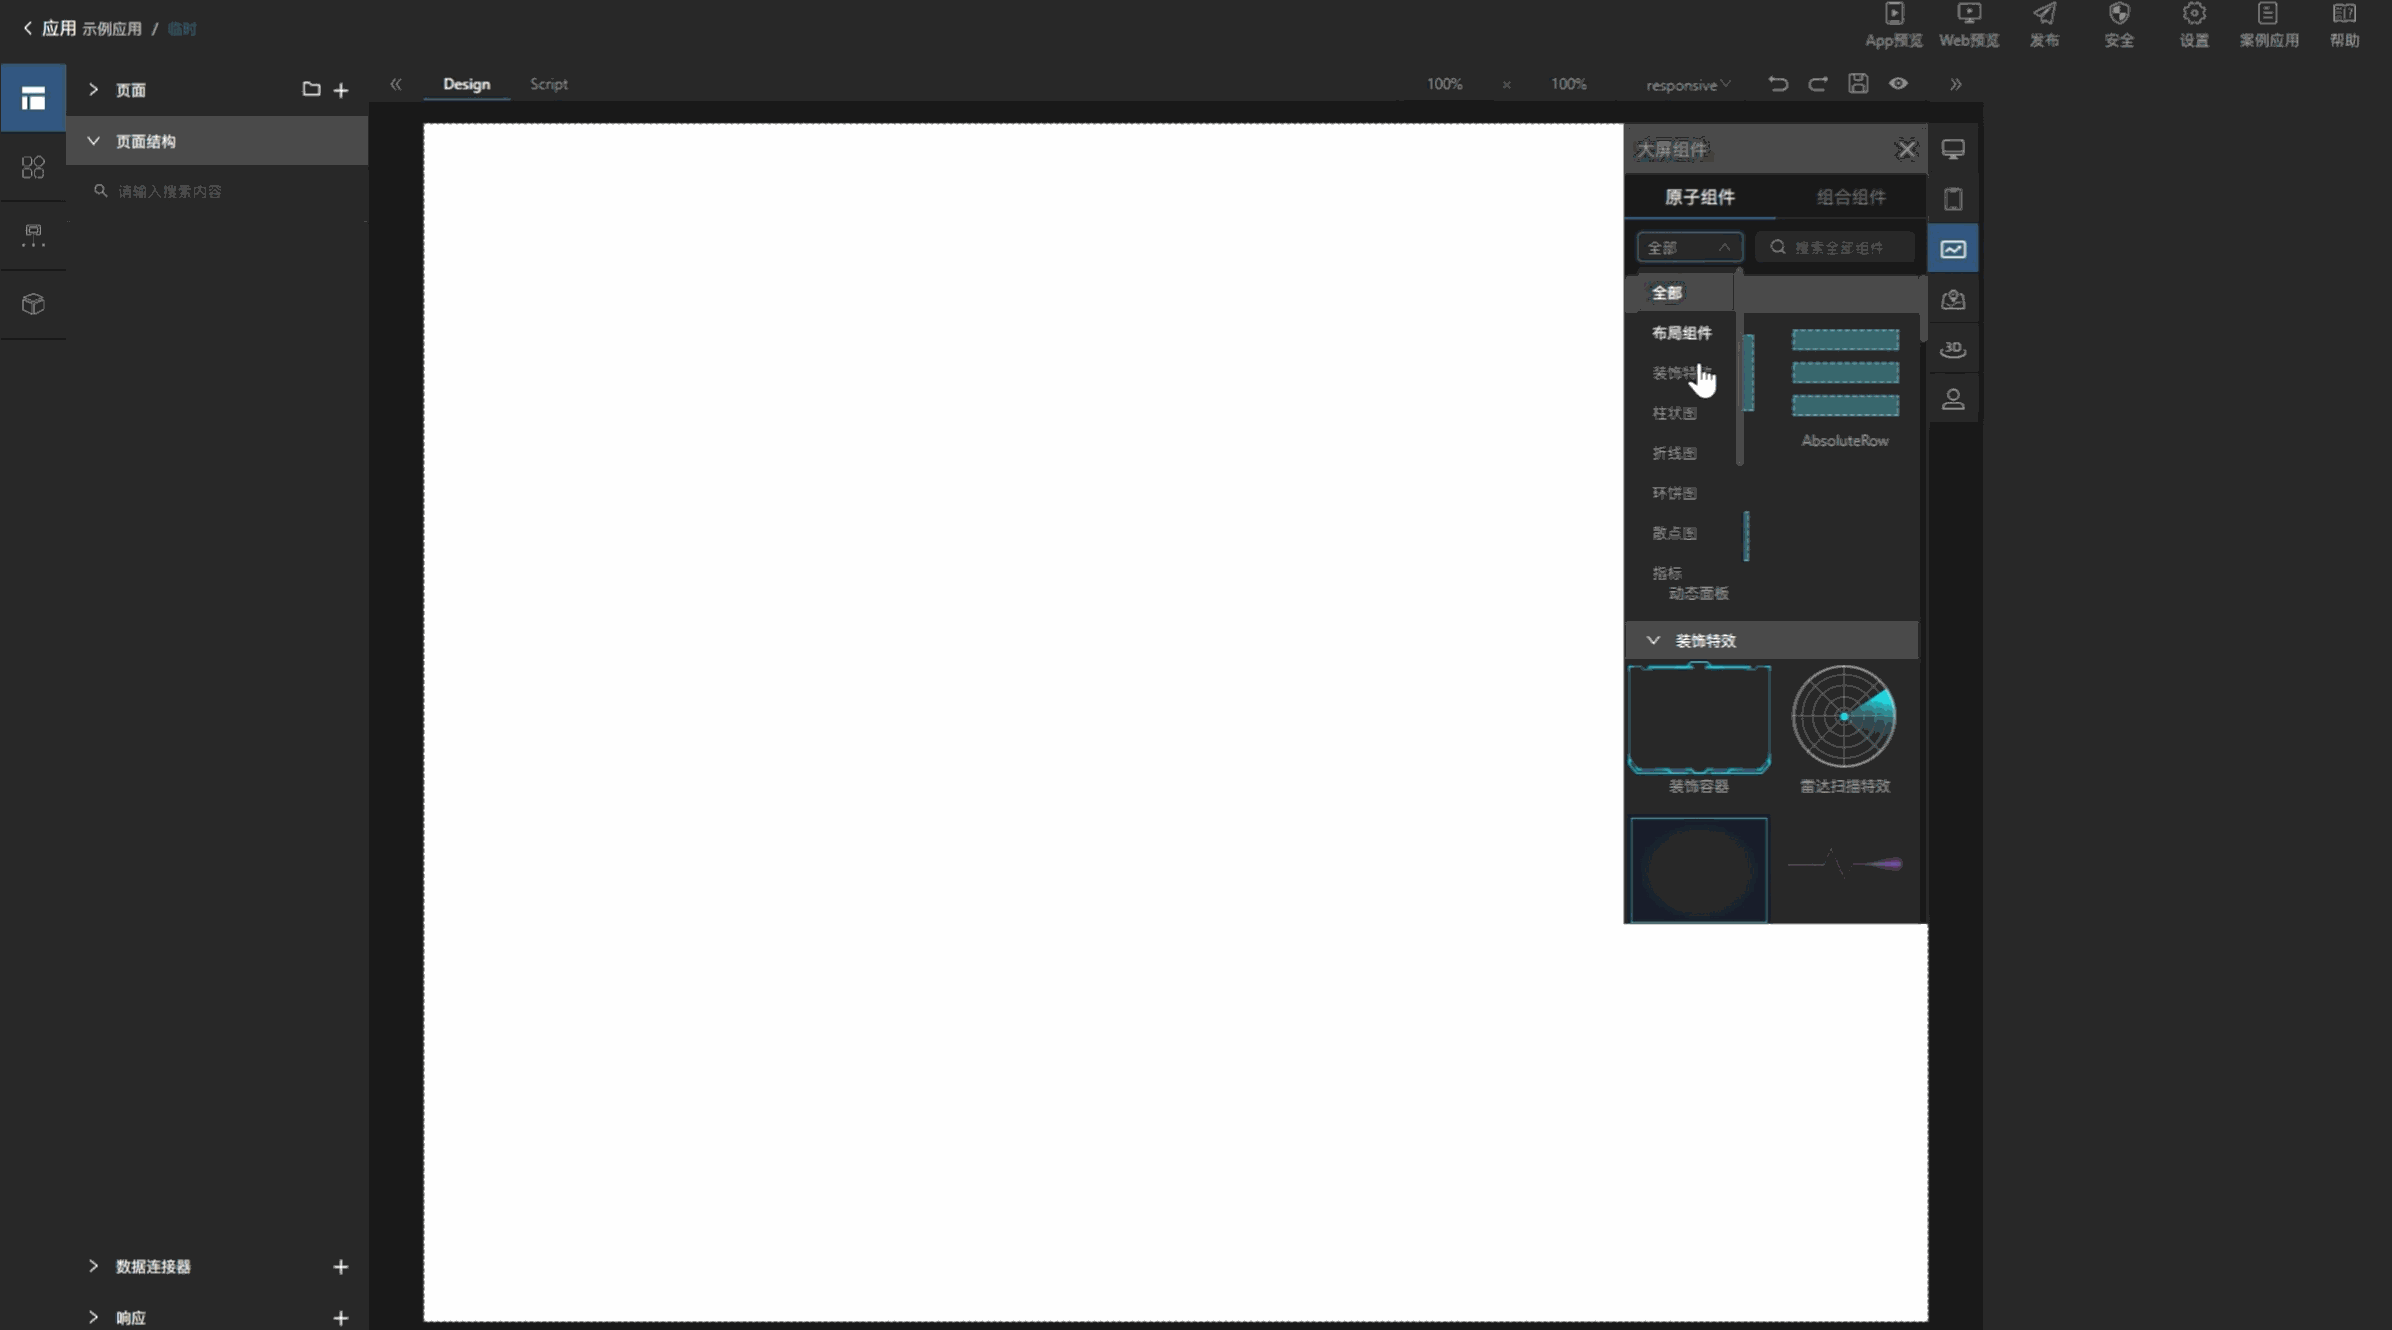The height and width of the screenshot is (1330, 2392).
Task: Choose 布局组件 in the dropdown list
Action: [1684, 333]
